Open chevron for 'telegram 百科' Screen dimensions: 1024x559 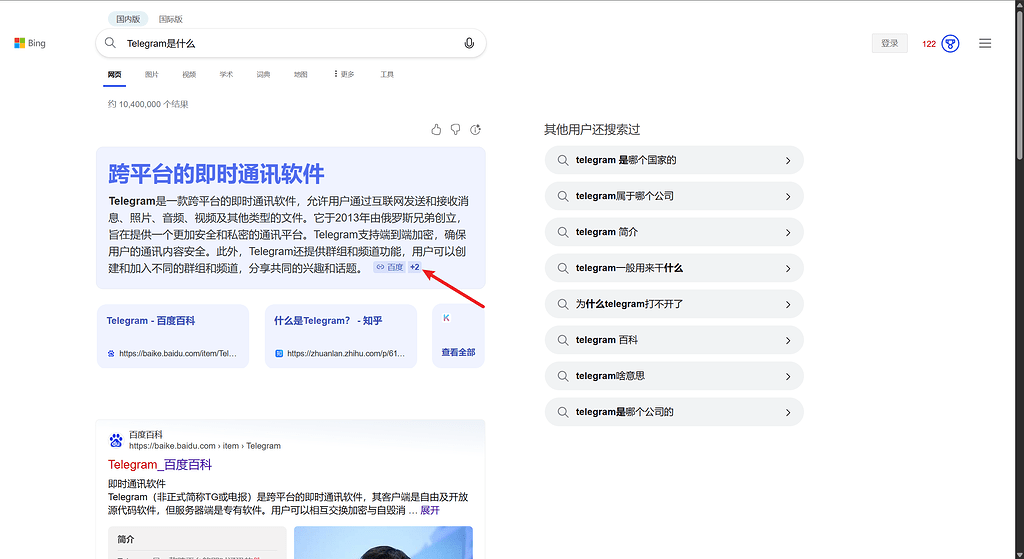coord(788,340)
